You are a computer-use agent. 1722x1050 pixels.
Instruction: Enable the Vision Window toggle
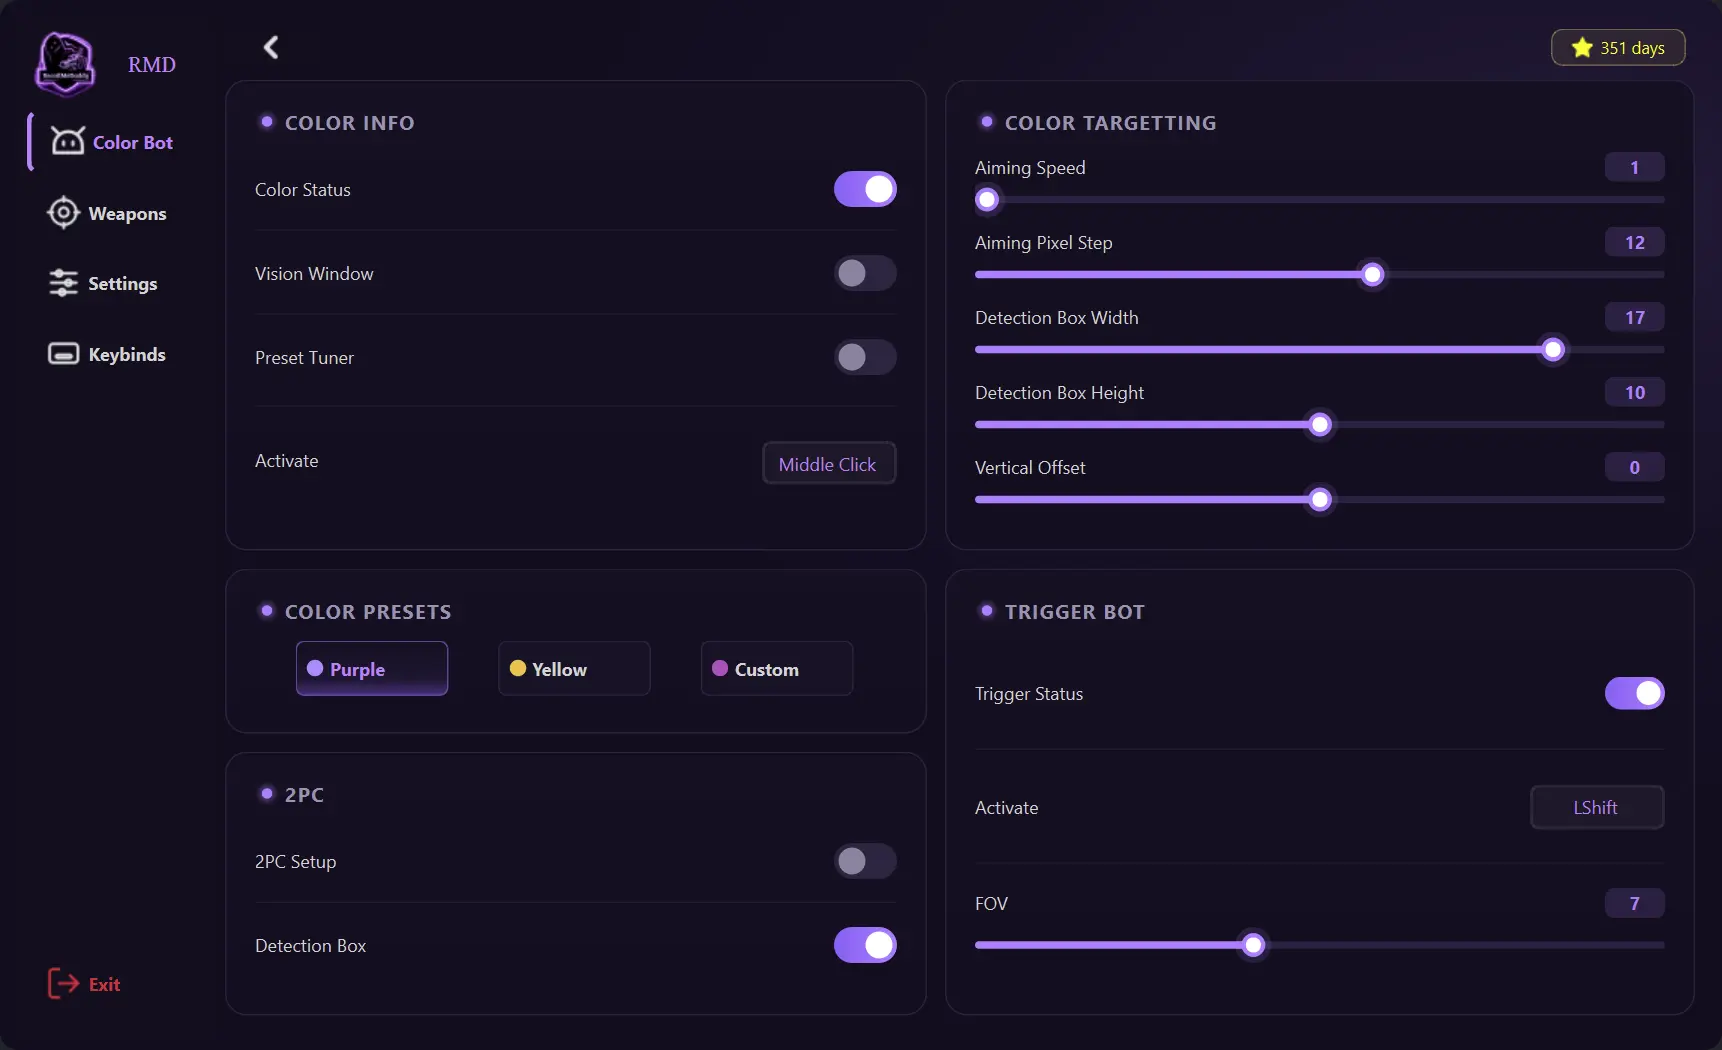click(x=865, y=273)
